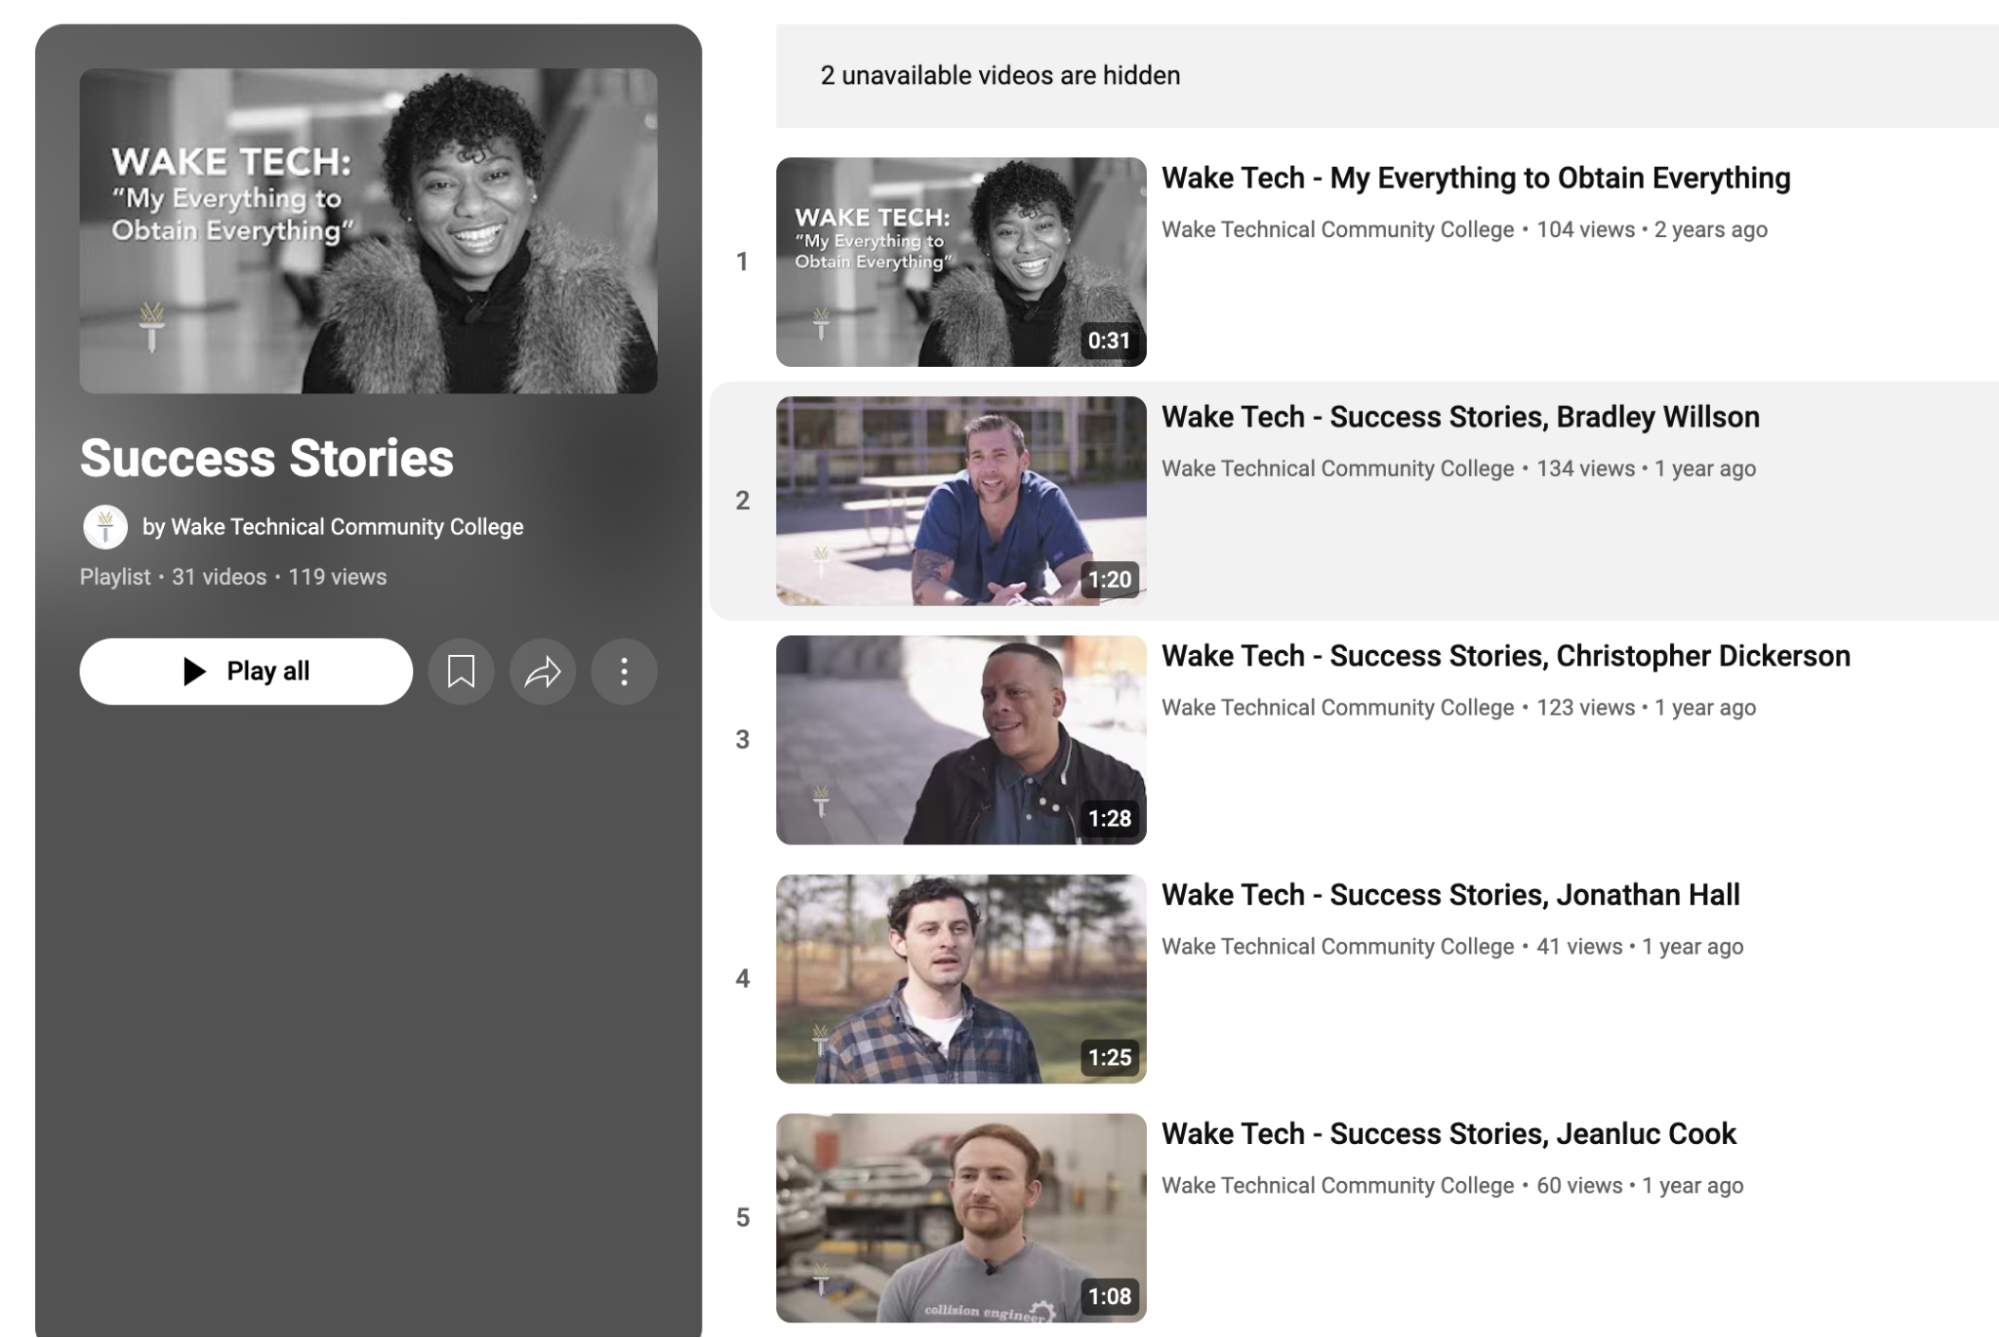Screen dimensions: 1999x1338
Task: Click the 2 years ago upload date
Action: [1711, 230]
